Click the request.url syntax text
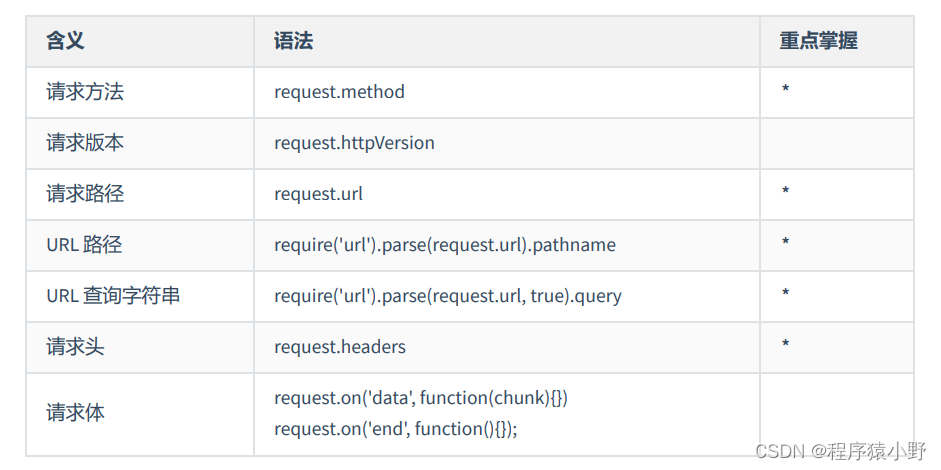 (318, 194)
